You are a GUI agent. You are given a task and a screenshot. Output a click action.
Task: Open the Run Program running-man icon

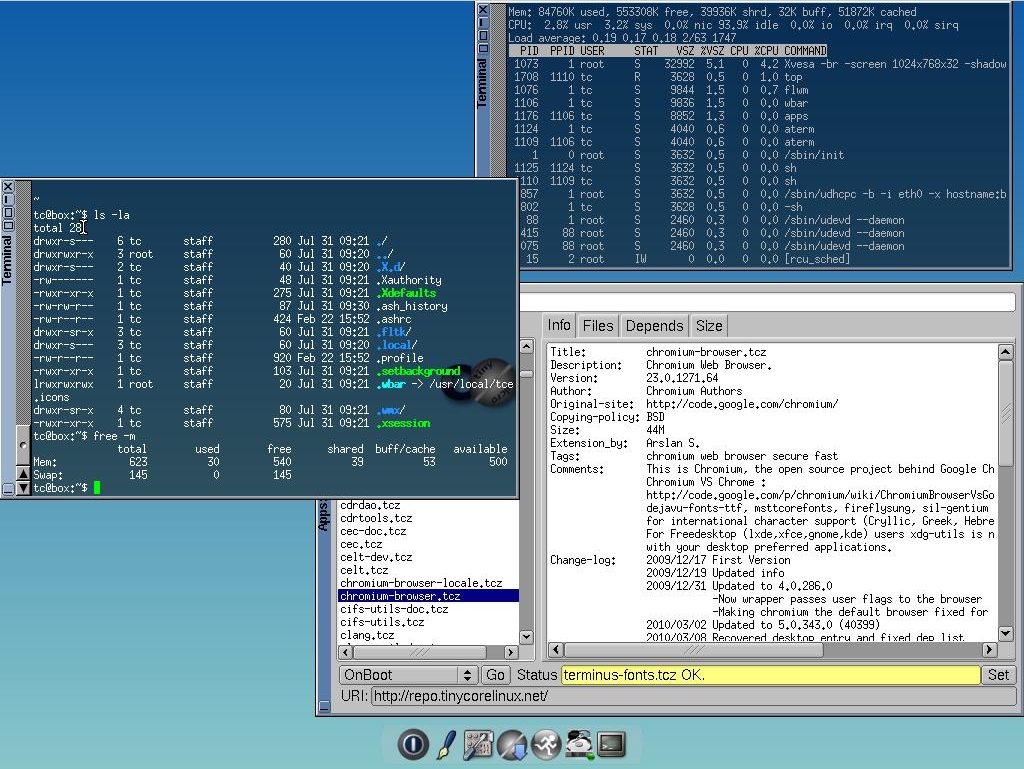coord(545,744)
